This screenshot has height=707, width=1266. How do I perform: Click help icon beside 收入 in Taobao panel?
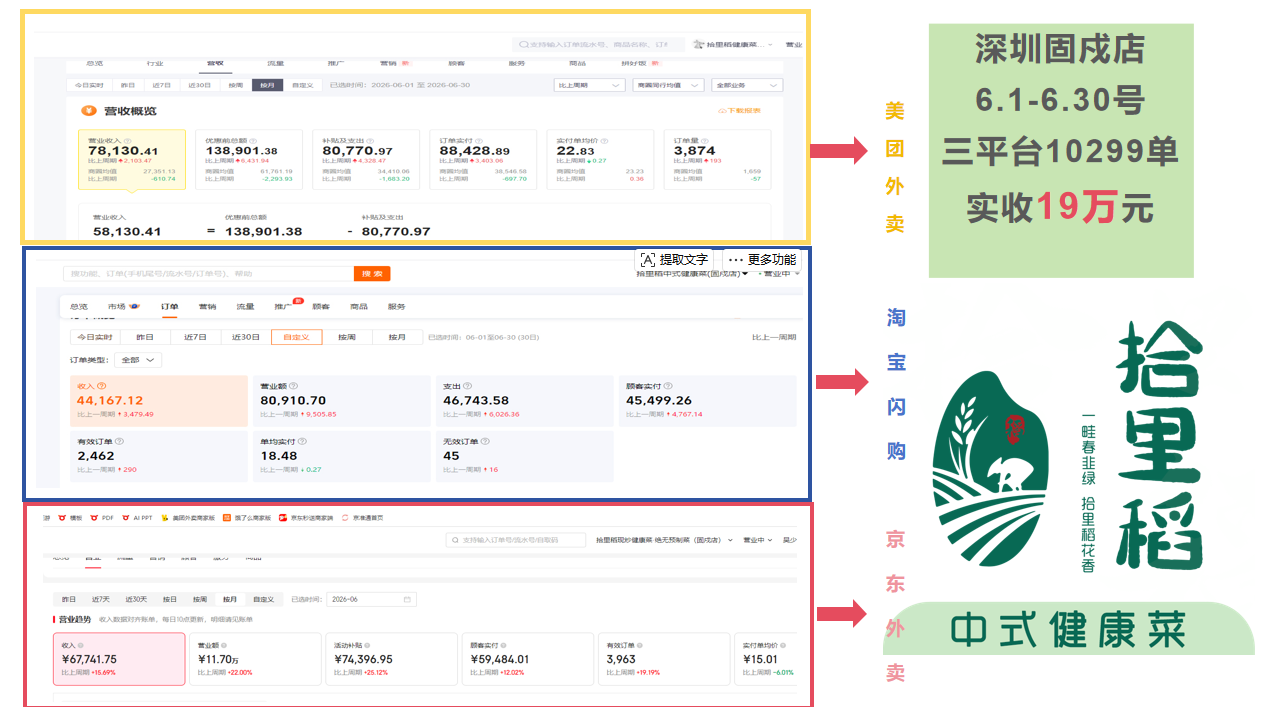coord(102,386)
